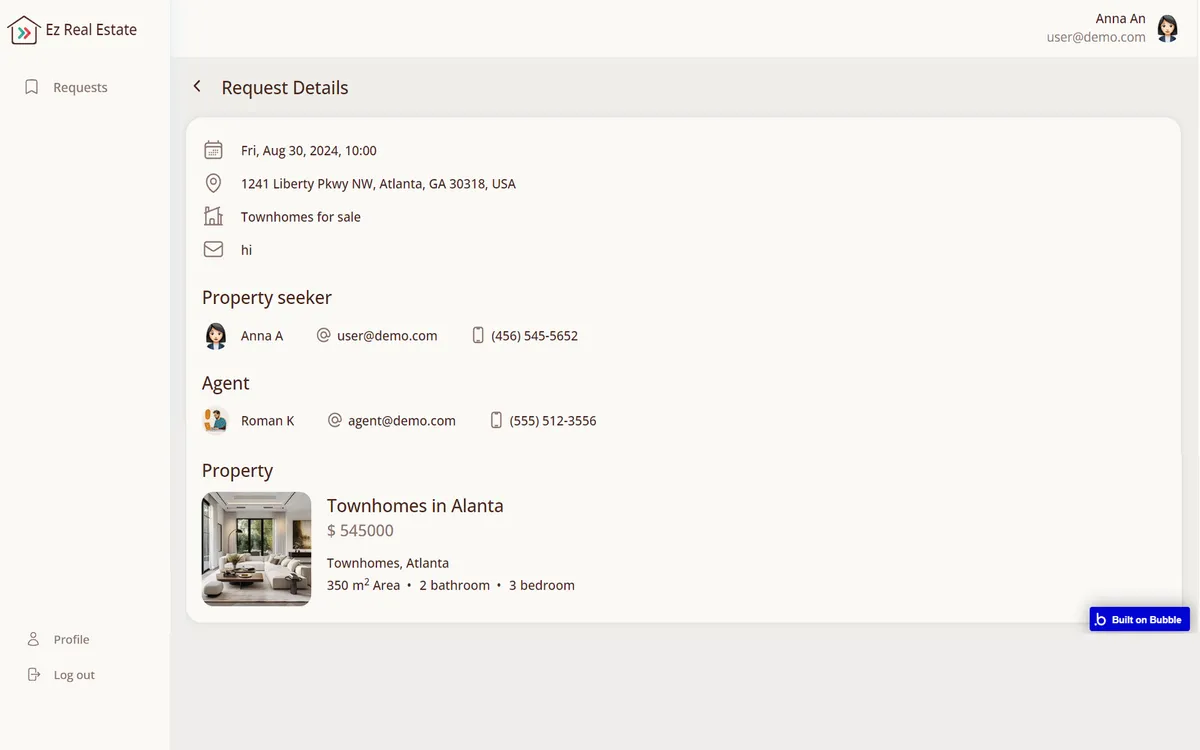Image resolution: width=1200 pixels, height=750 pixels.
Task: Click the location pin icon by the address
Action: pos(213,183)
